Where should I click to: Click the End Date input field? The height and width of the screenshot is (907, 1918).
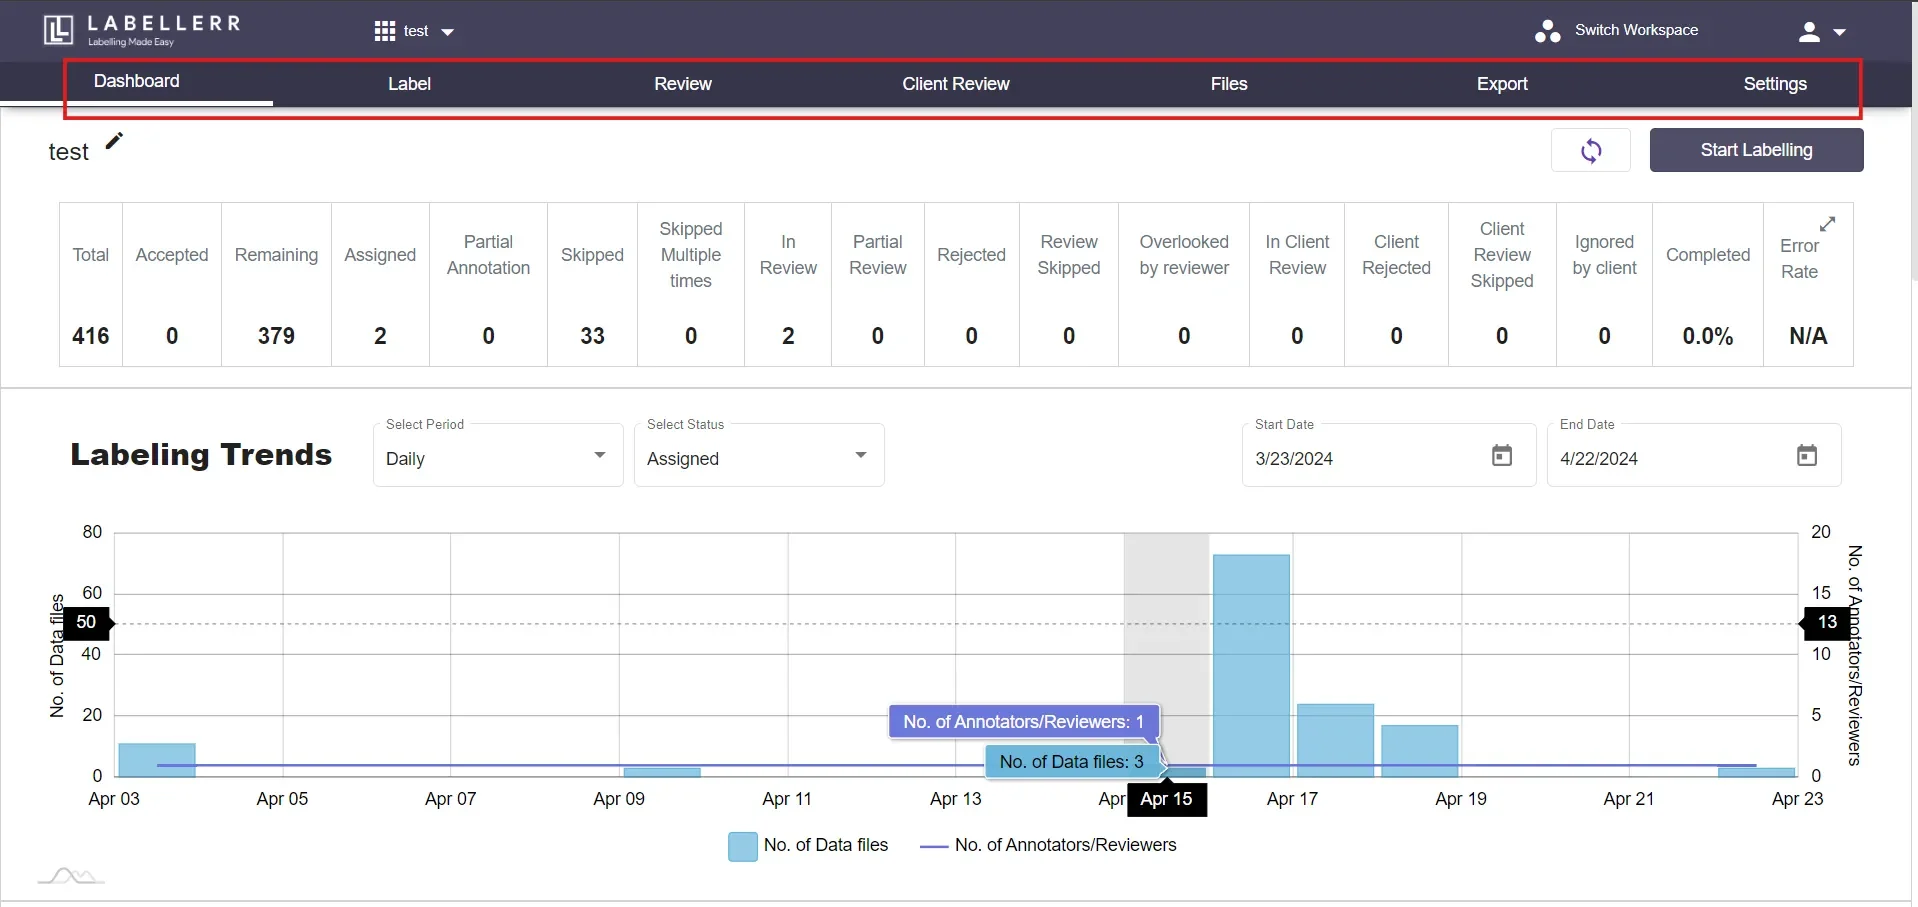point(1694,456)
